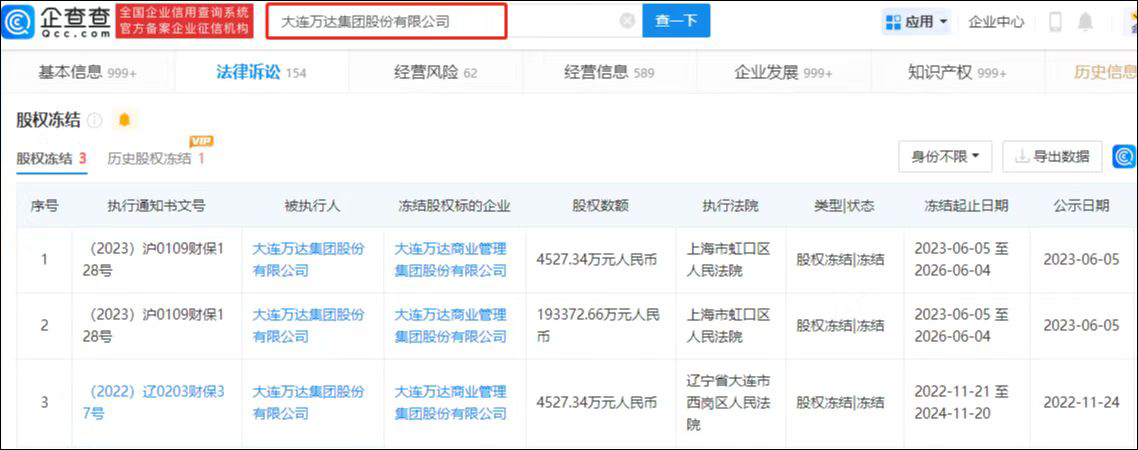Open 企业中心 link
The height and width of the screenshot is (450, 1138).
click(x=996, y=22)
